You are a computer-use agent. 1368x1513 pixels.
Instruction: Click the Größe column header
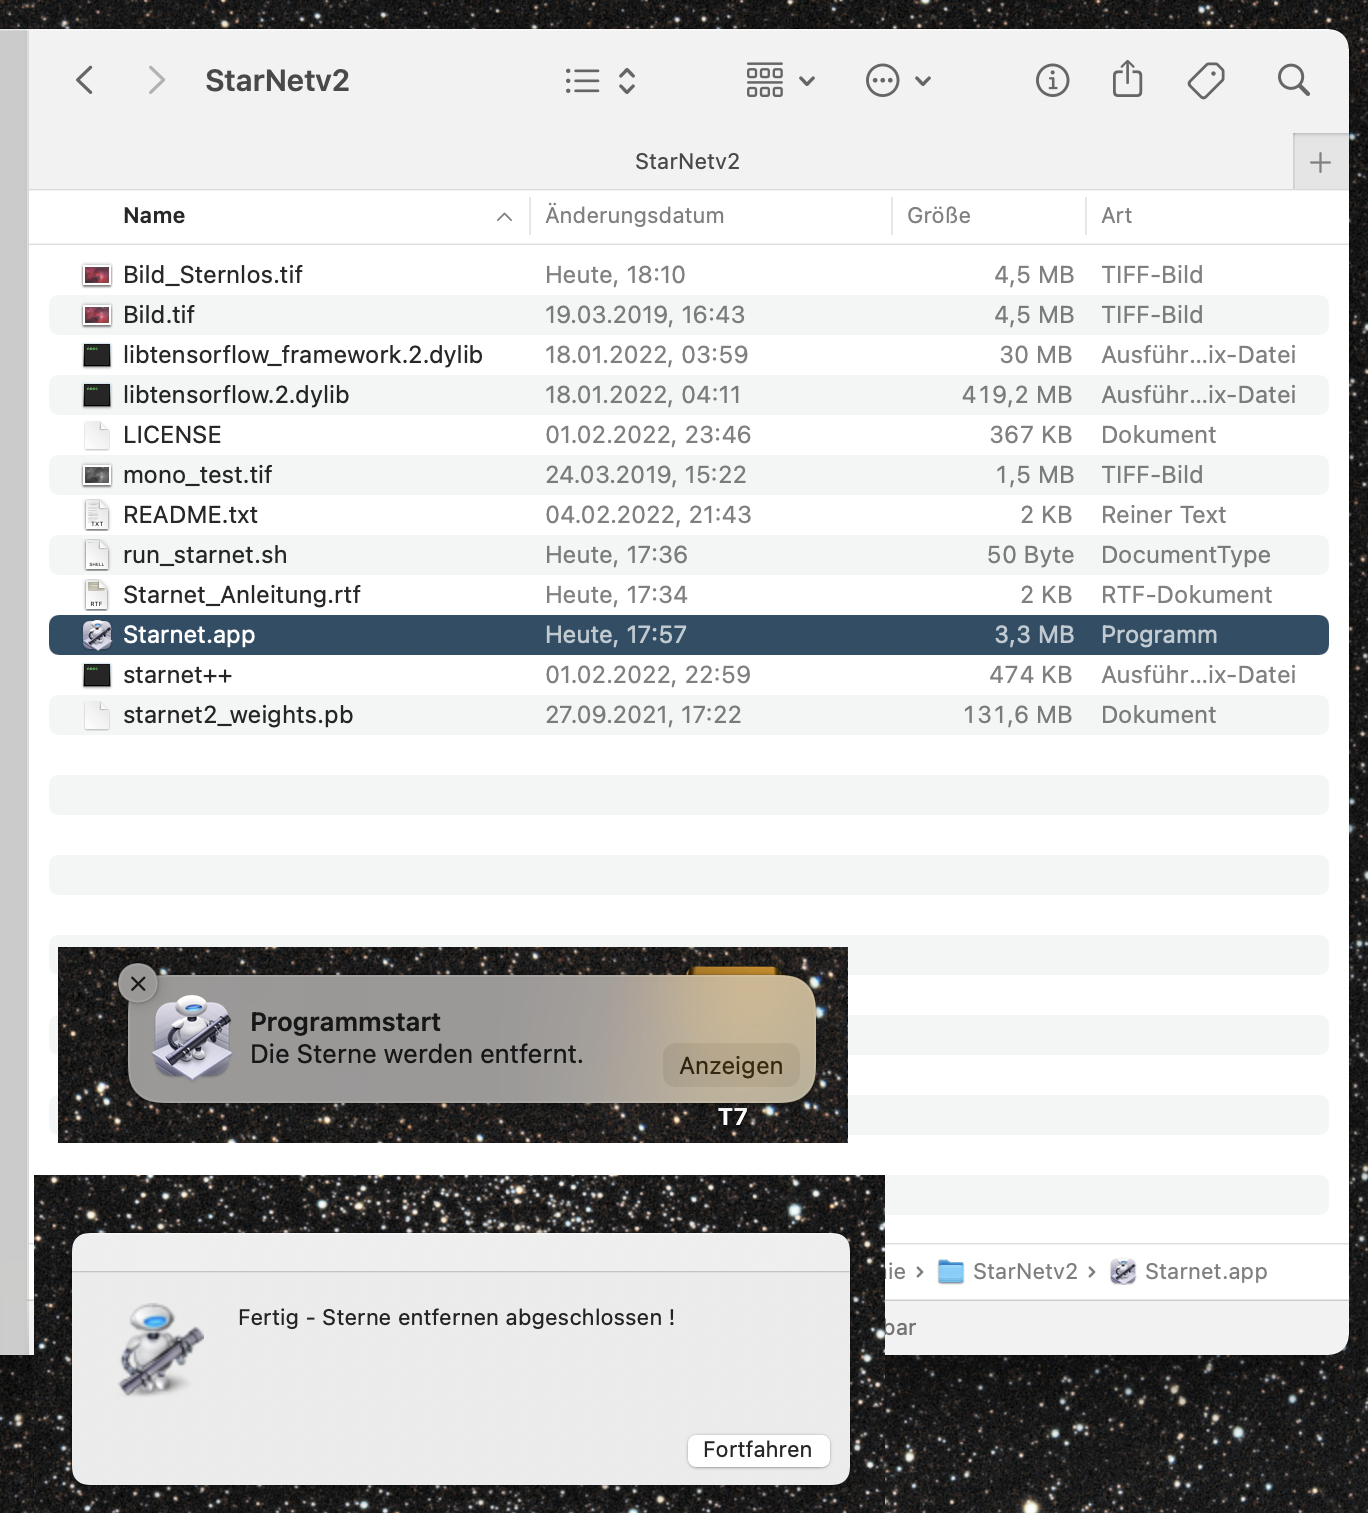(938, 216)
